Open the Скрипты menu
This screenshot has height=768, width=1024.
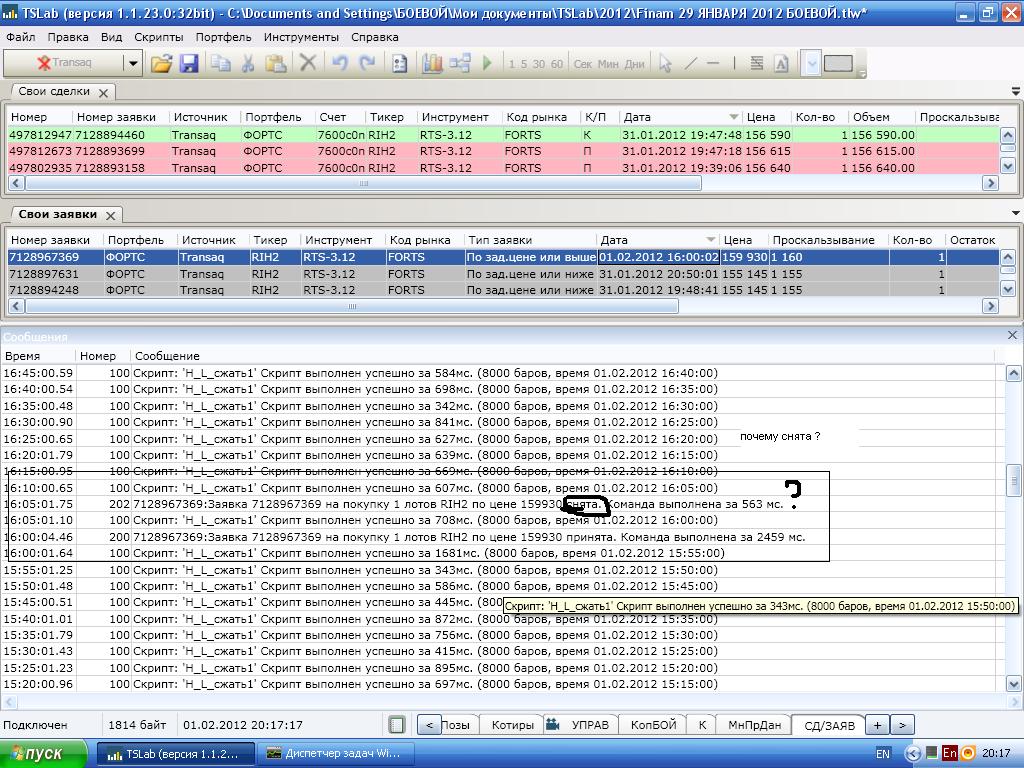click(158, 37)
